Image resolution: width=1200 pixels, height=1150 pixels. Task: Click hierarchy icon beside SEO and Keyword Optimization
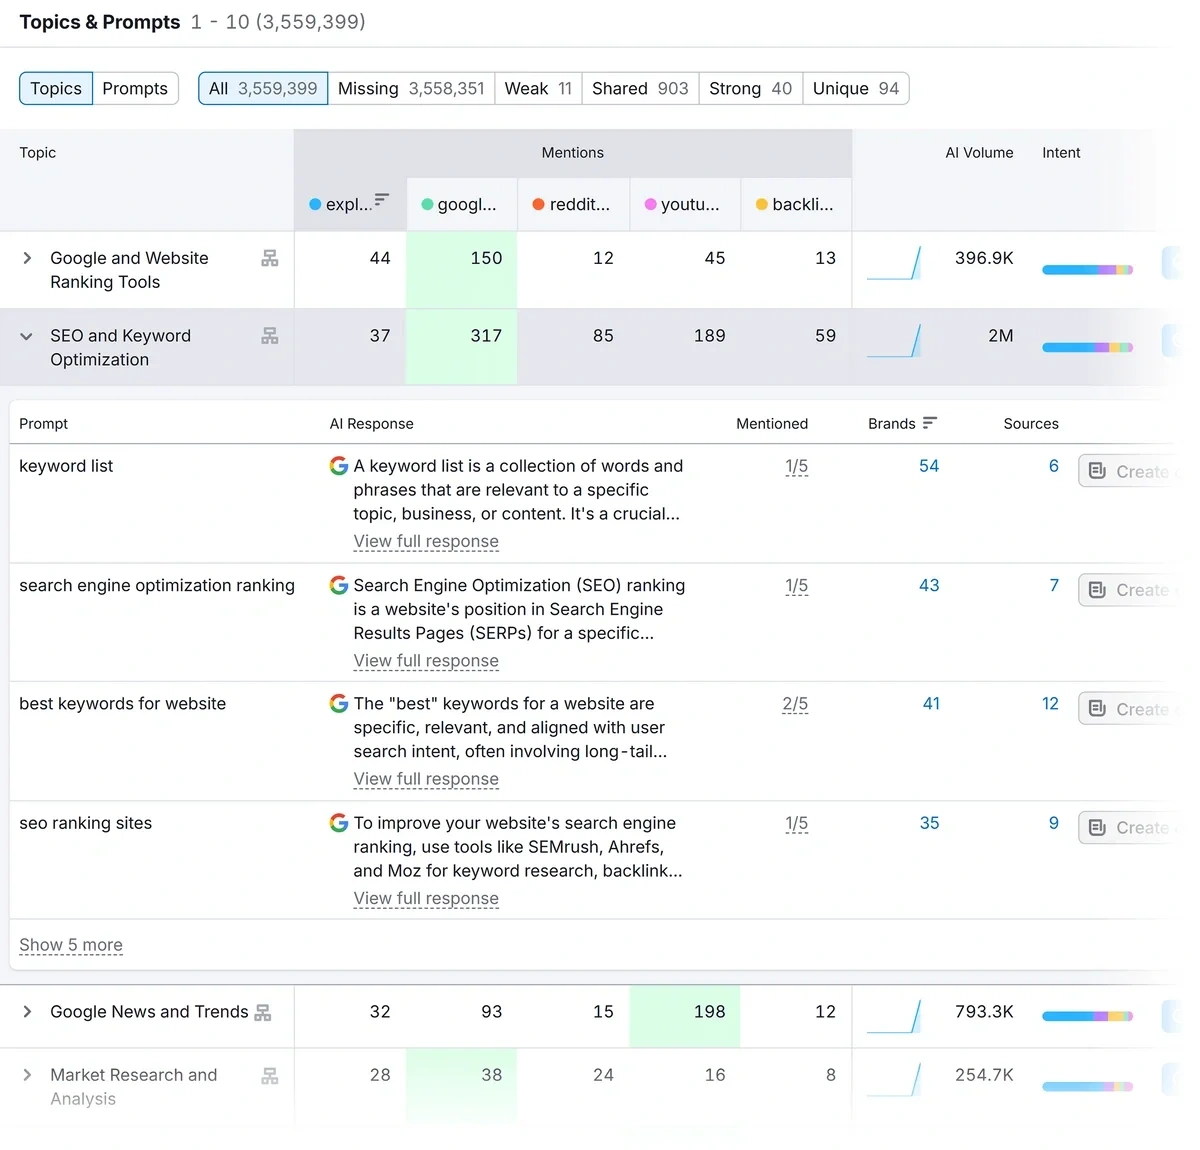point(270,336)
